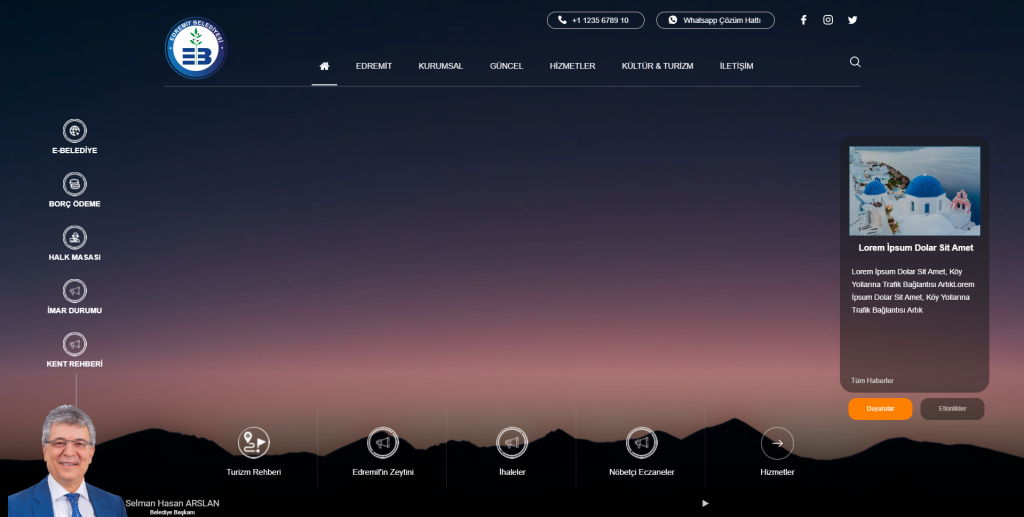Click the Hizmetler arrow icon
The width and height of the screenshot is (1024, 517).
pos(777,443)
